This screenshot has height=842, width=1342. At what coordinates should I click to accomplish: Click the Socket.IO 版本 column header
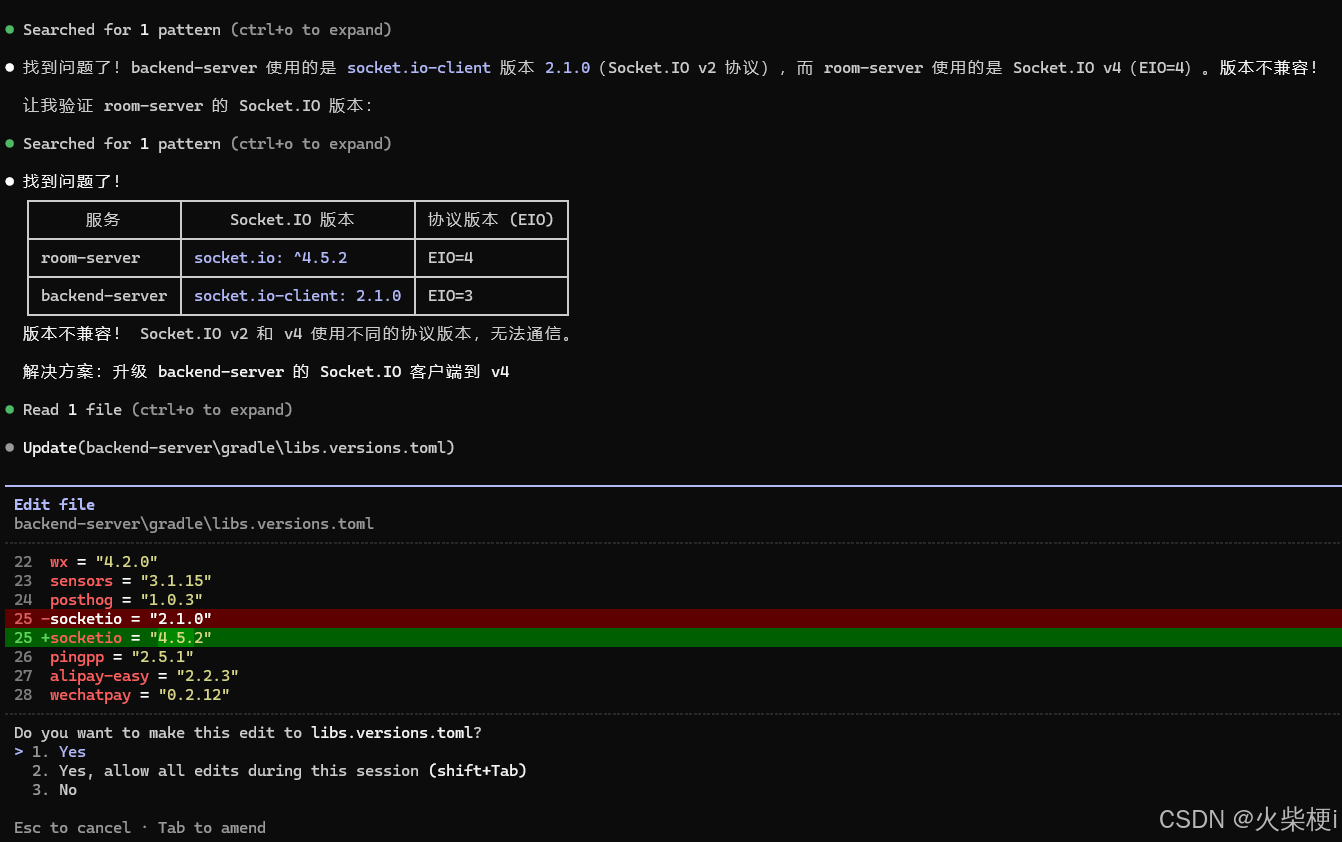(298, 220)
